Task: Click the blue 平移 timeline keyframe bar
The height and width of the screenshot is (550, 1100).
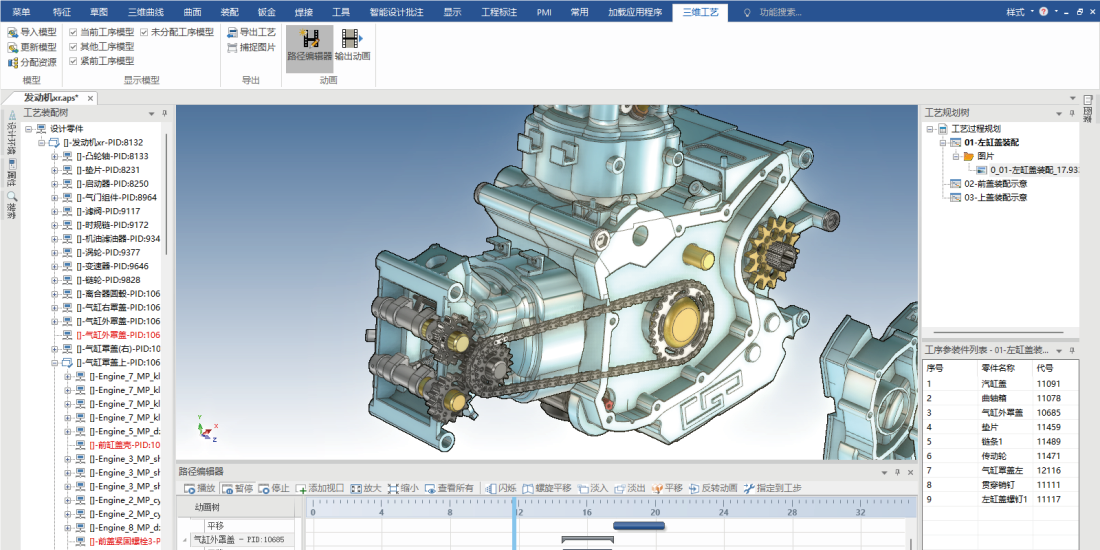Action: click(638, 525)
